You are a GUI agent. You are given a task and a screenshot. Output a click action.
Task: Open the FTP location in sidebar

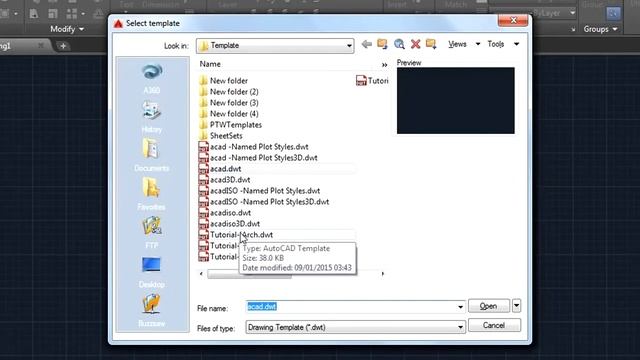tap(151, 233)
